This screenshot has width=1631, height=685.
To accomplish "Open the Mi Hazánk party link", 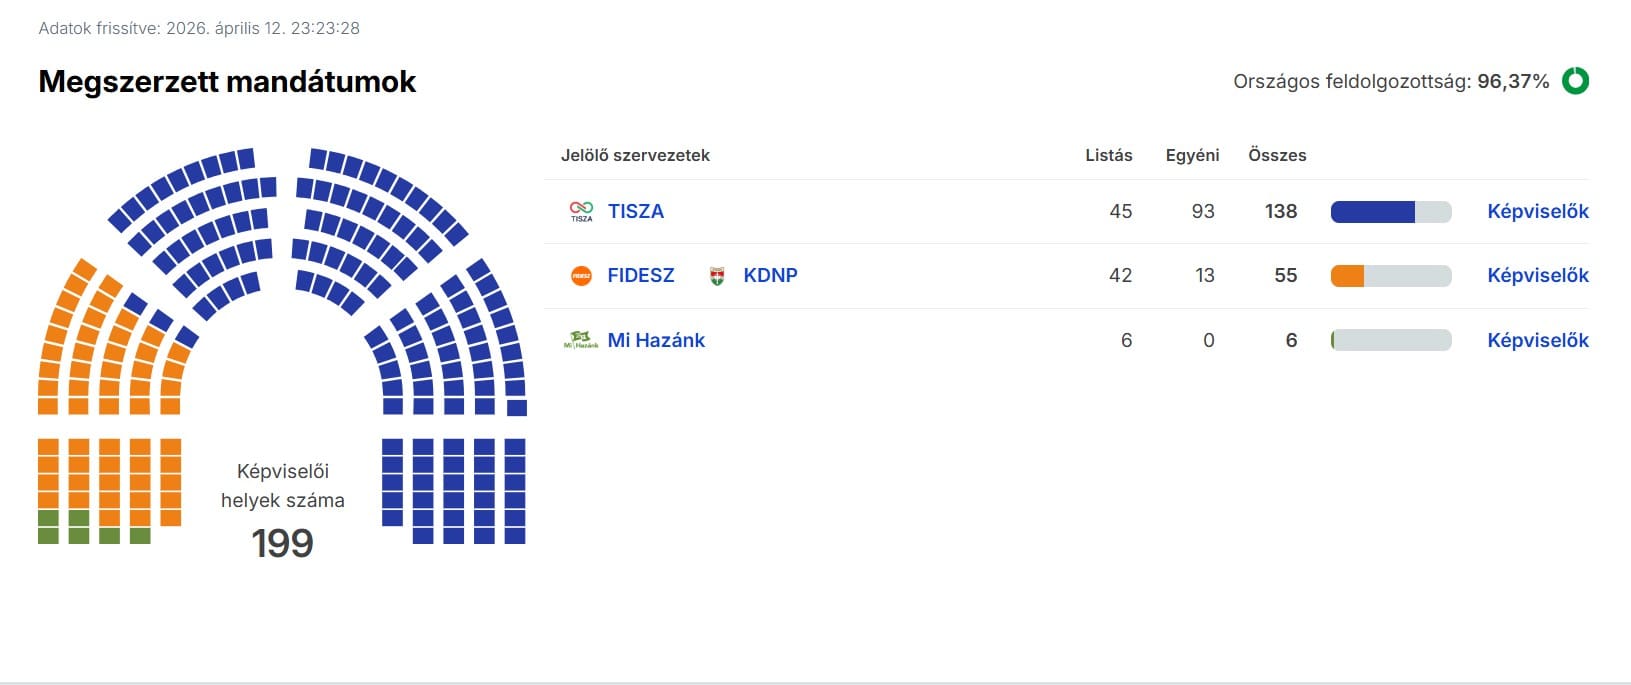I will pos(656,340).
